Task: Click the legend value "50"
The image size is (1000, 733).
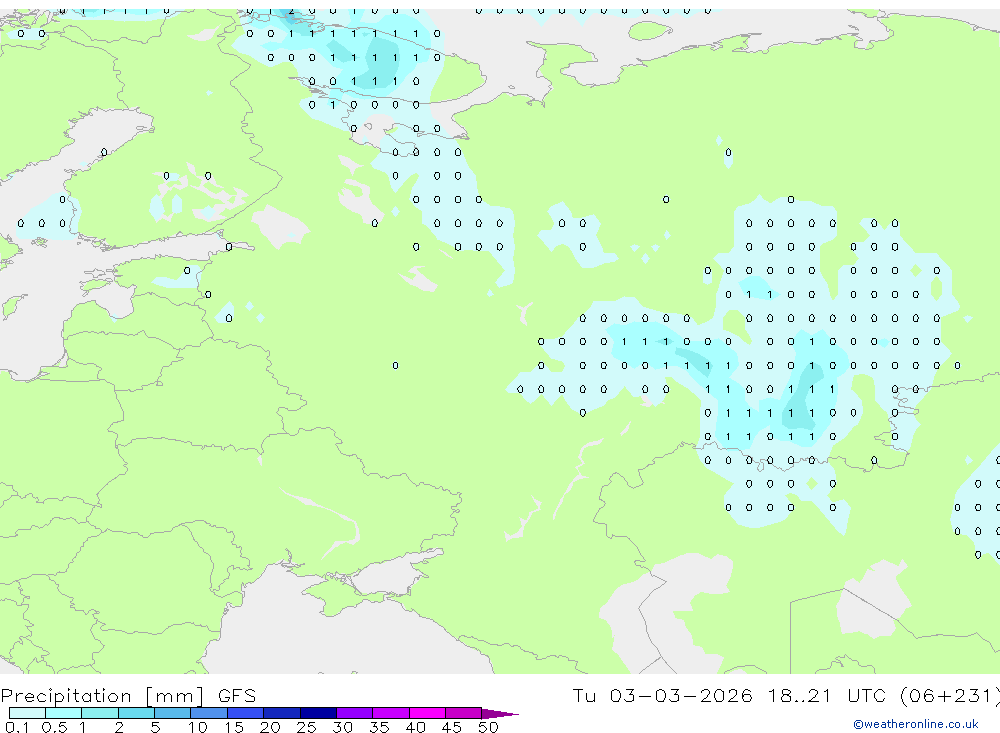Action: click(488, 727)
